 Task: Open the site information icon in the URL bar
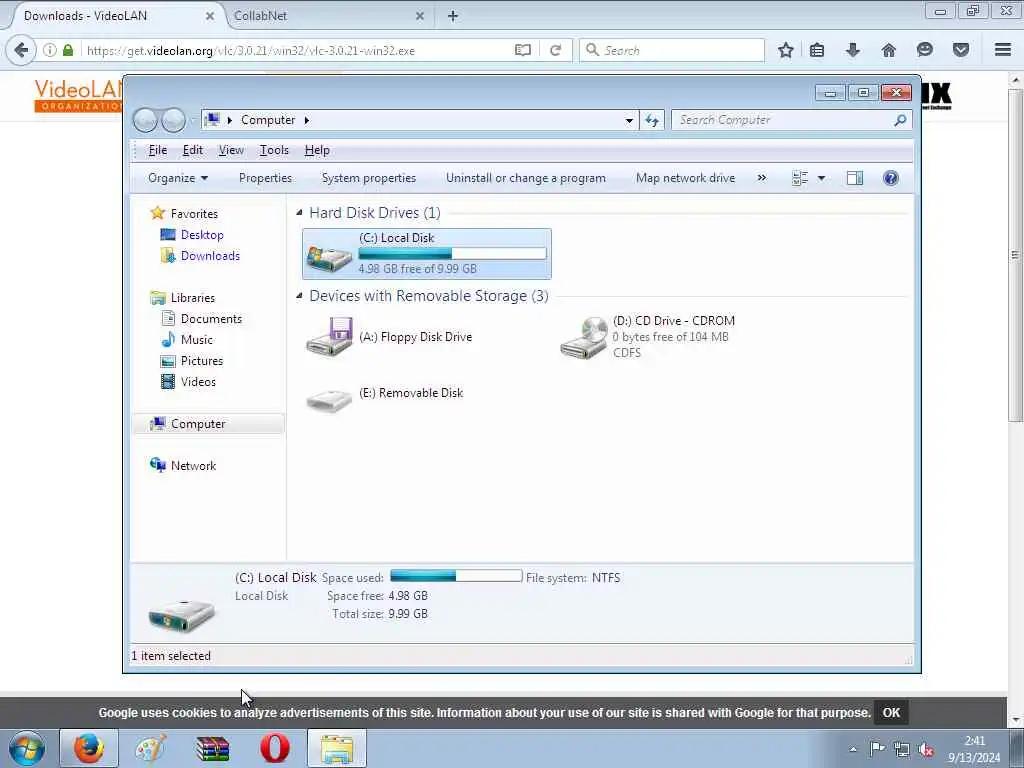click(x=50, y=50)
